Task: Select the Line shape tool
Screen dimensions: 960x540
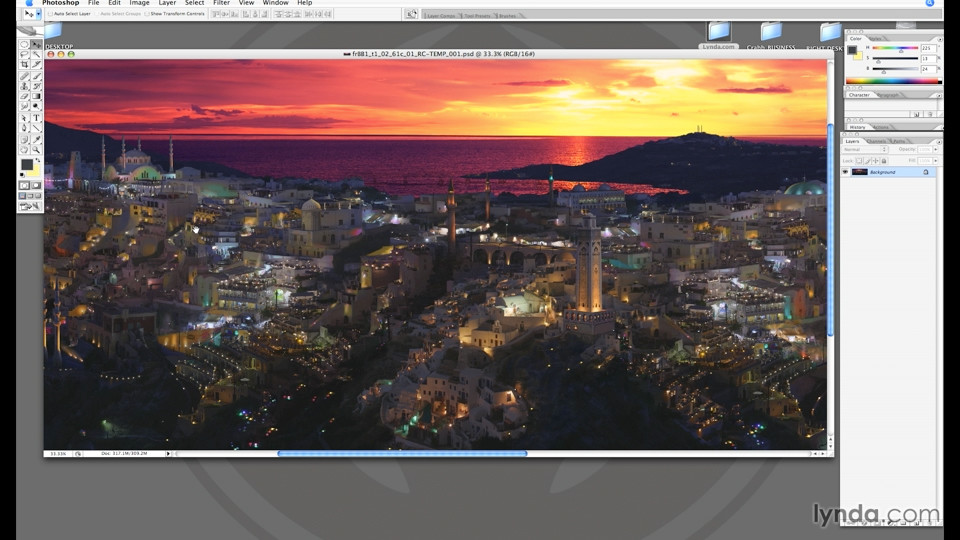Action: point(36,128)
